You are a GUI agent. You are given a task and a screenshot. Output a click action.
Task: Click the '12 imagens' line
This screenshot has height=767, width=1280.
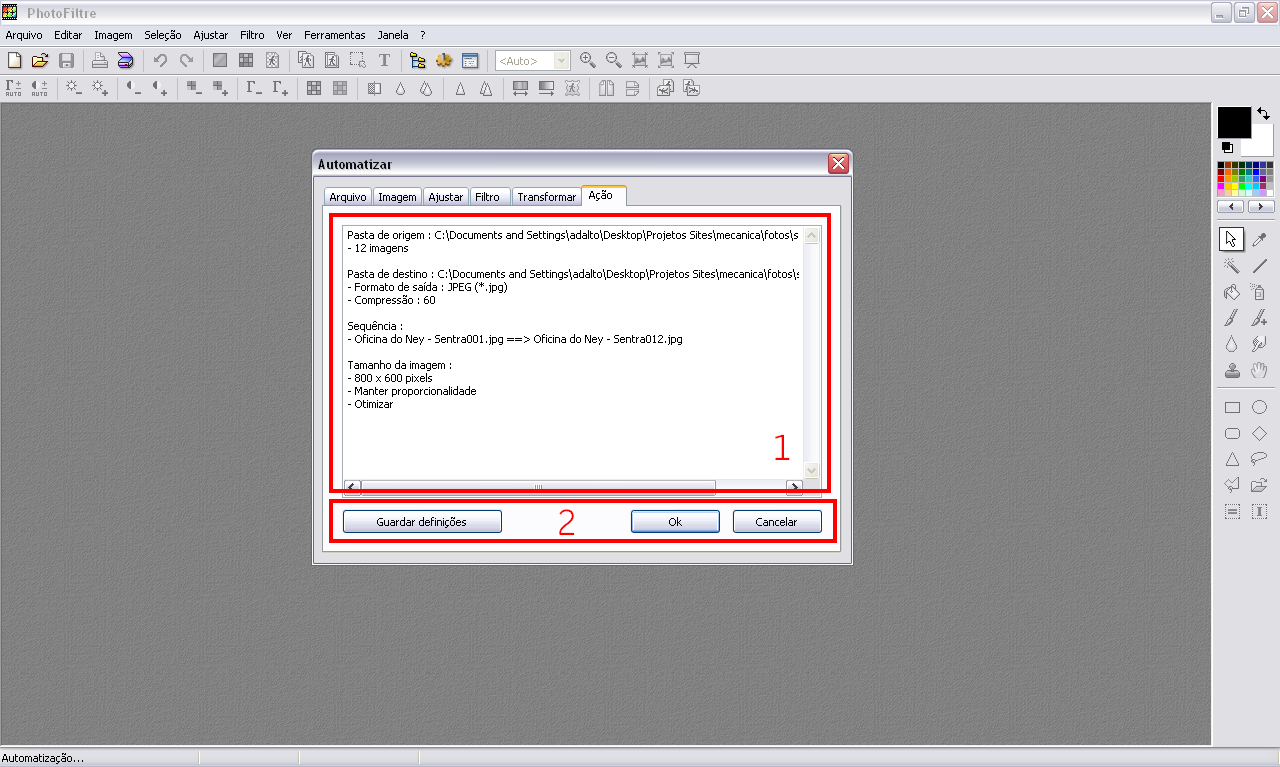377,248
